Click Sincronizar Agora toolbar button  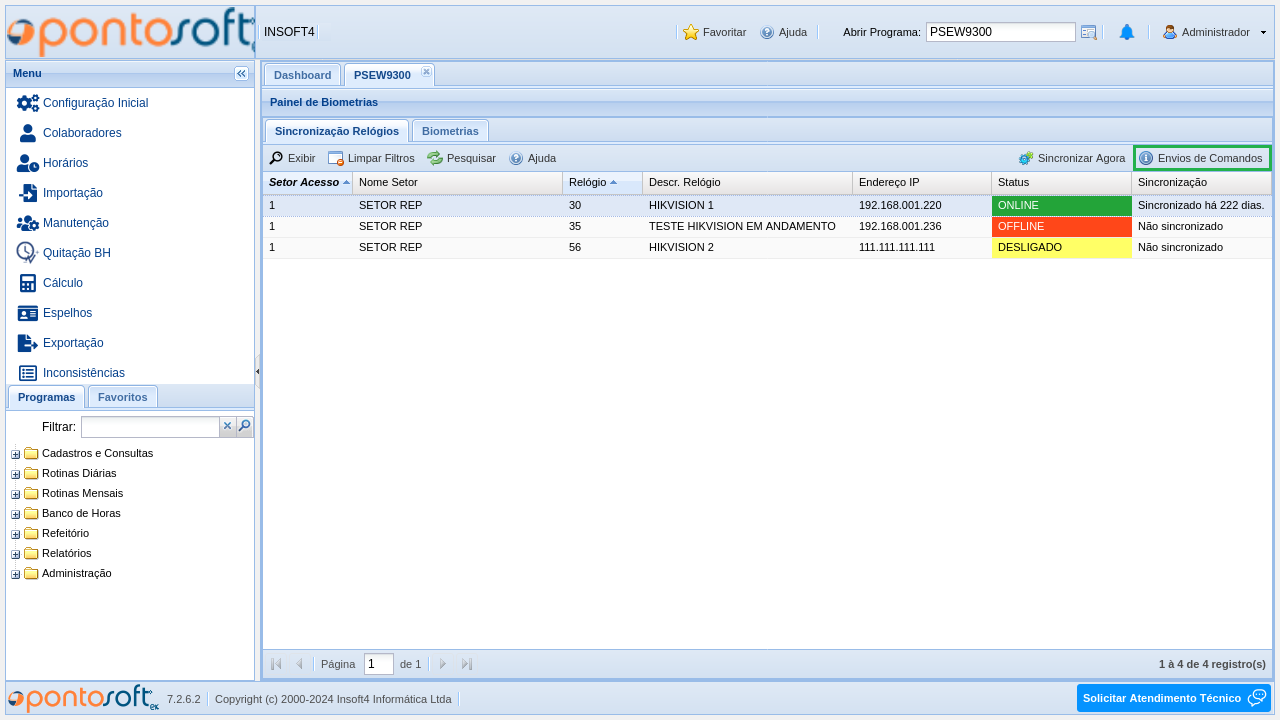1072,158
